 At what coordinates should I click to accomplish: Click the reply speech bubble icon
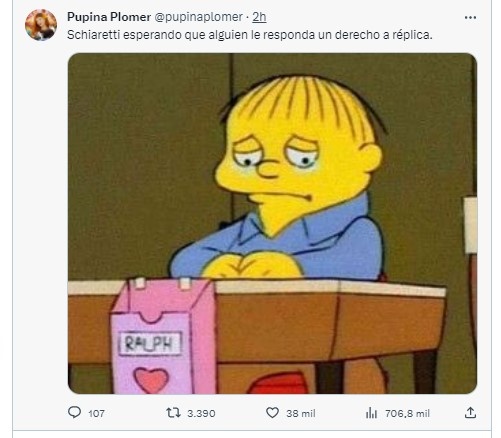point(74,413)
